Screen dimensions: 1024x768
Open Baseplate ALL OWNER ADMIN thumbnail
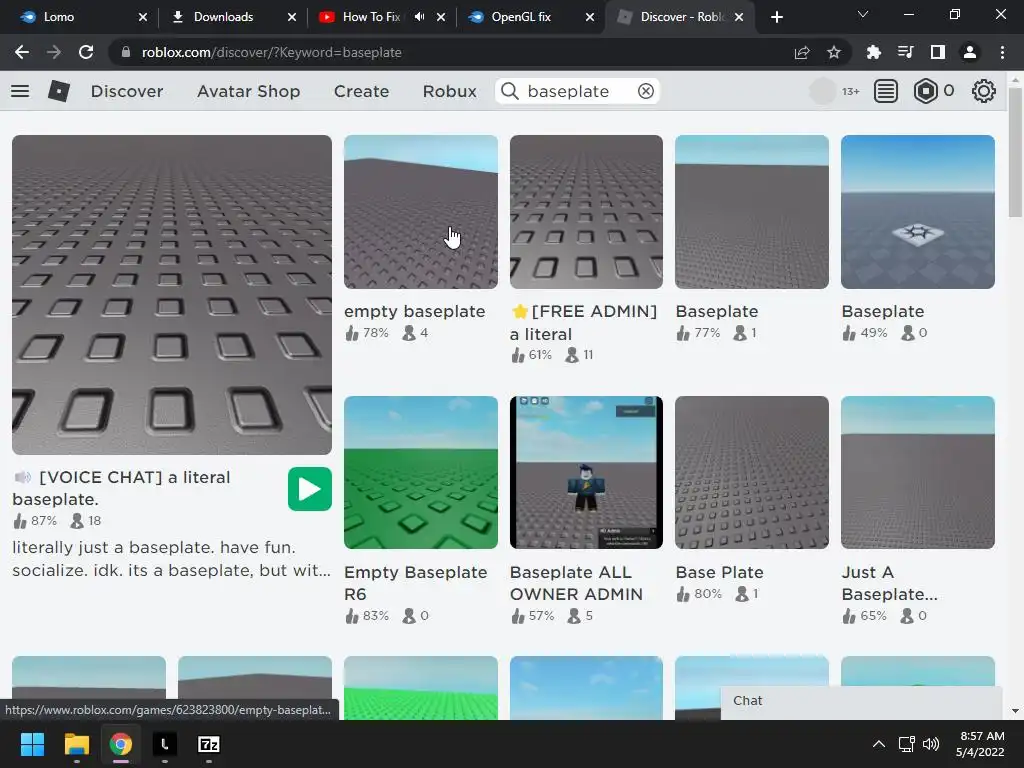[586, 472]
